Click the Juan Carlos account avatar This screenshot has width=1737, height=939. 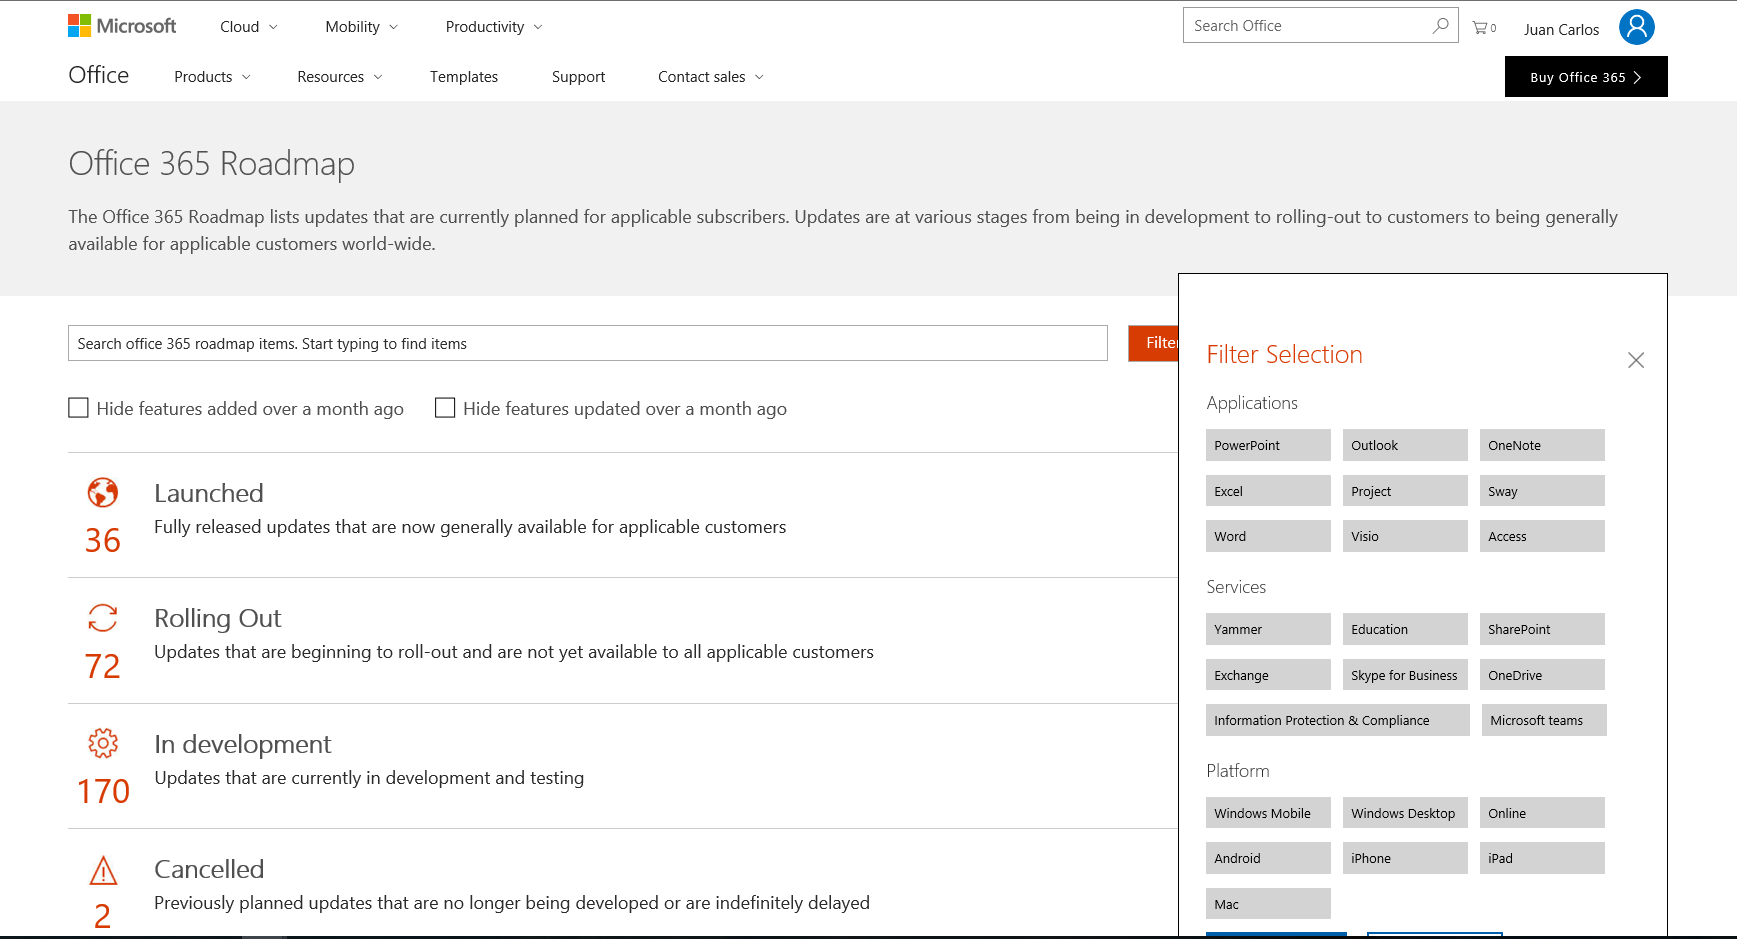coord(1636,27)
